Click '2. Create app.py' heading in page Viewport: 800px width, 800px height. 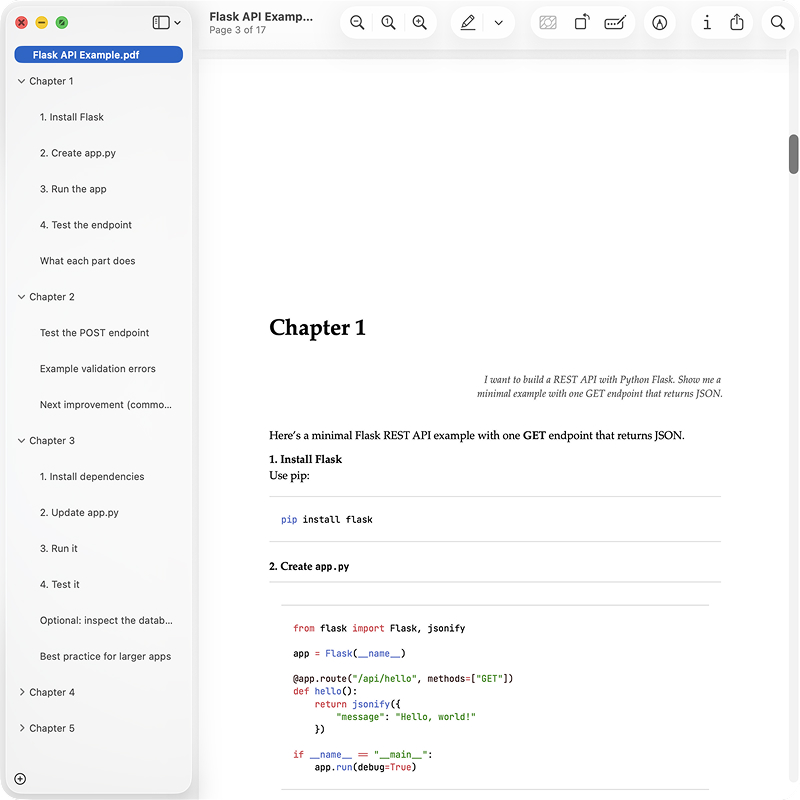pyautogui.click(x=309, y=566)
